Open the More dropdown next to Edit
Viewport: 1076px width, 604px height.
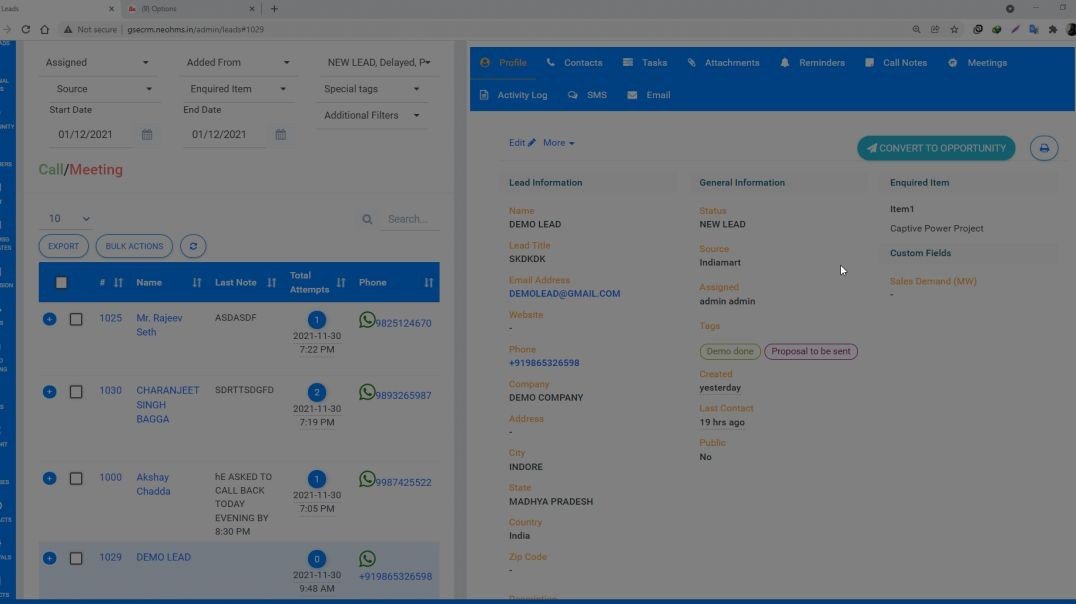click(557, 142)
